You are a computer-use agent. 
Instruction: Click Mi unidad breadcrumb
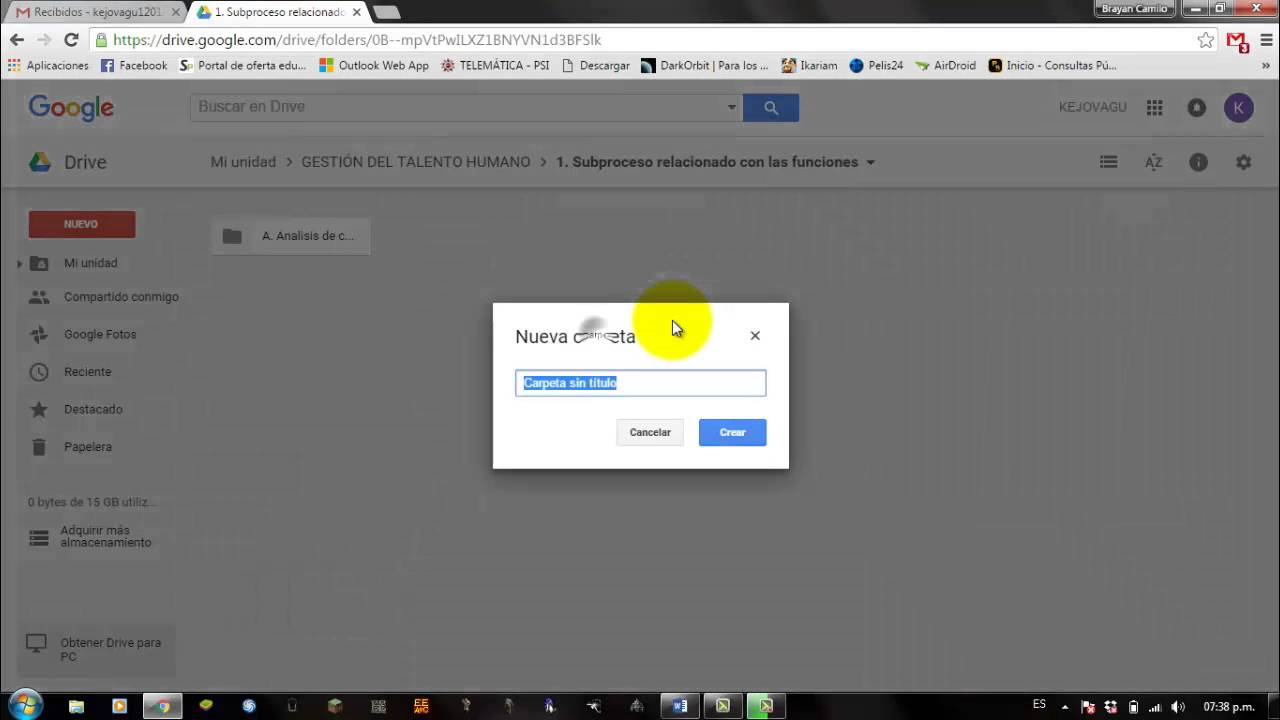point(243,162)
